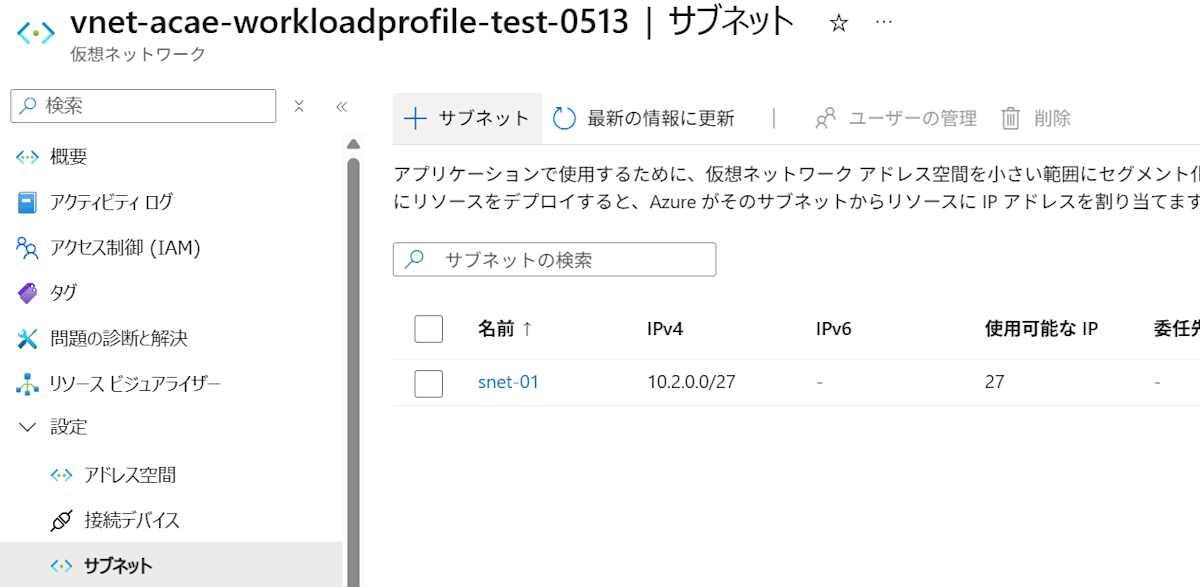Click the タグ tag icon
This screenshot has height=587, width=1200.
28,293
